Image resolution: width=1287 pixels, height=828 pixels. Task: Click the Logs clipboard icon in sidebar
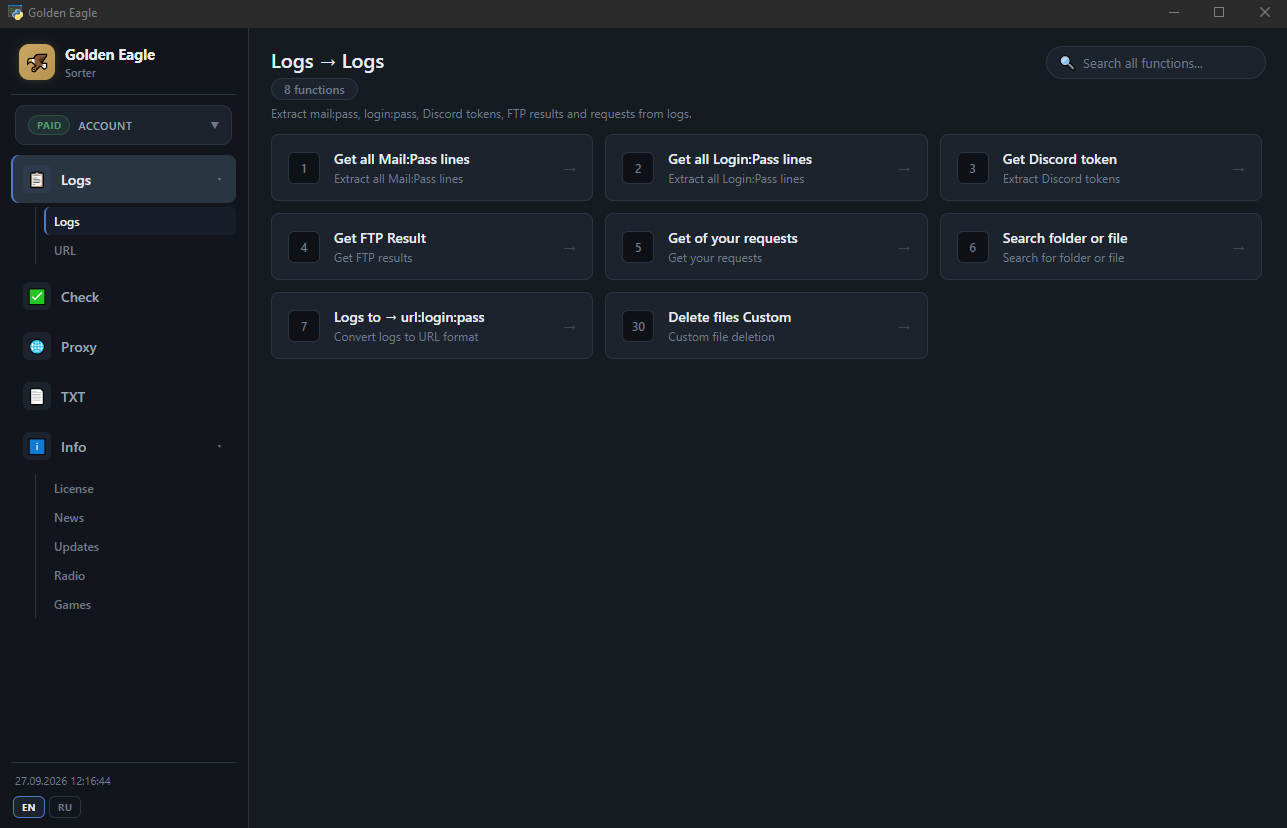click(37, 180)
